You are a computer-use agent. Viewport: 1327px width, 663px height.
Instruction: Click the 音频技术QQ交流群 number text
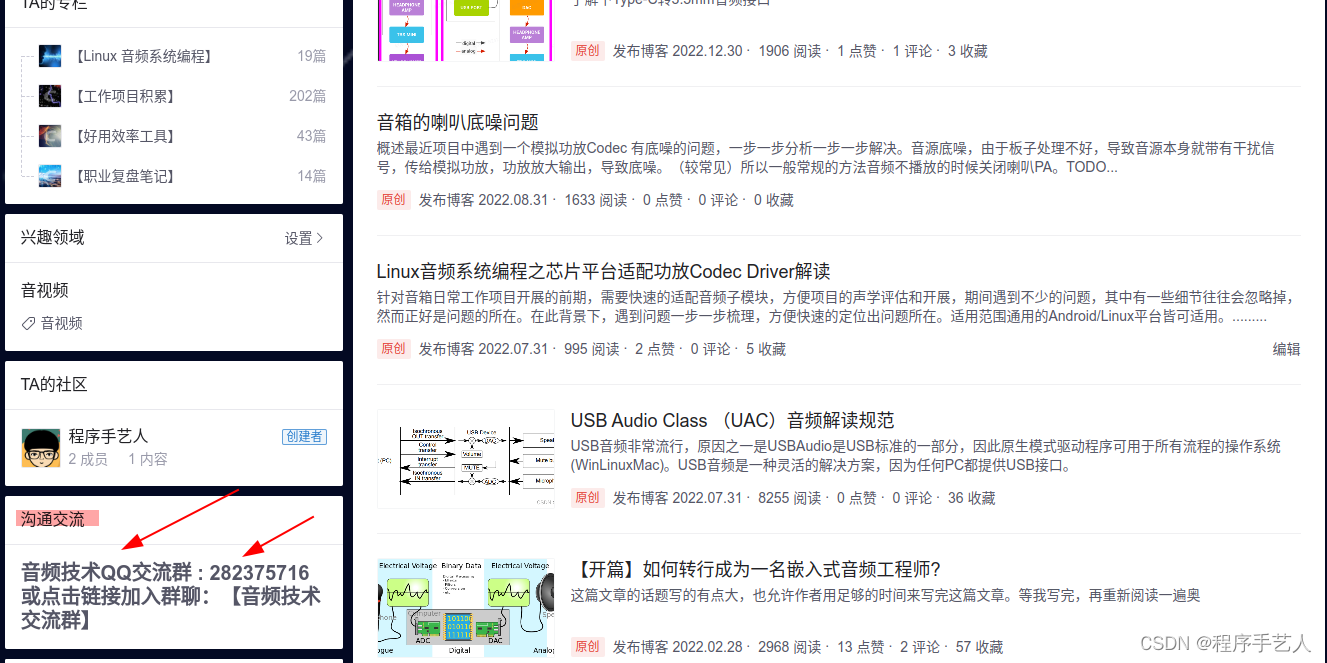click(x=165, y=573)
